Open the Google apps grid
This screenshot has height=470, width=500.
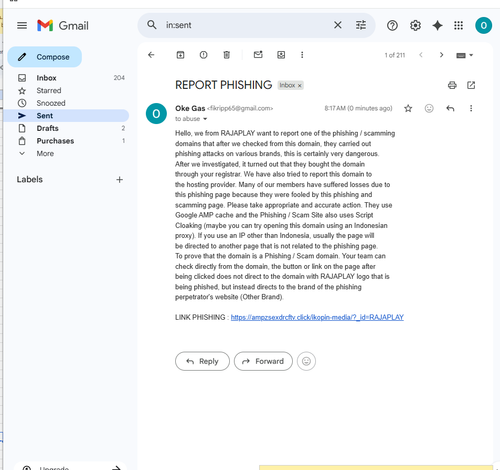458,25
